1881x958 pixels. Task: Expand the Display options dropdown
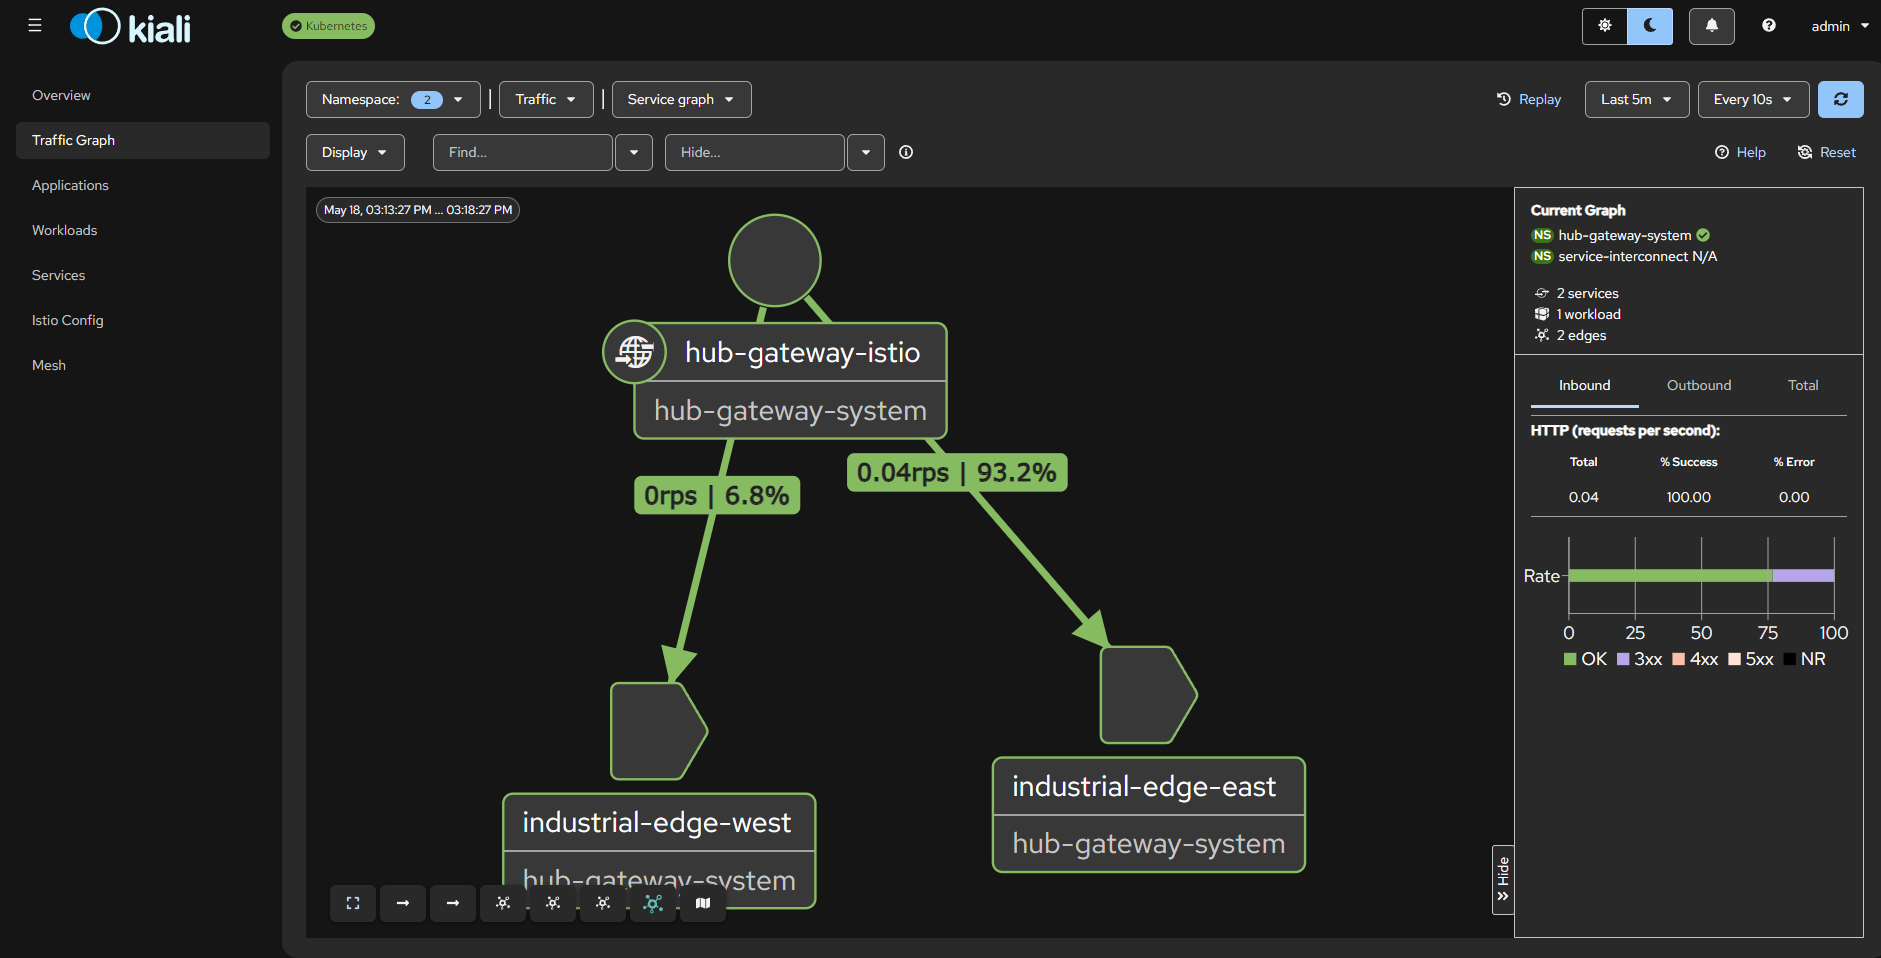pyautogui.click(x=355, y=152)
